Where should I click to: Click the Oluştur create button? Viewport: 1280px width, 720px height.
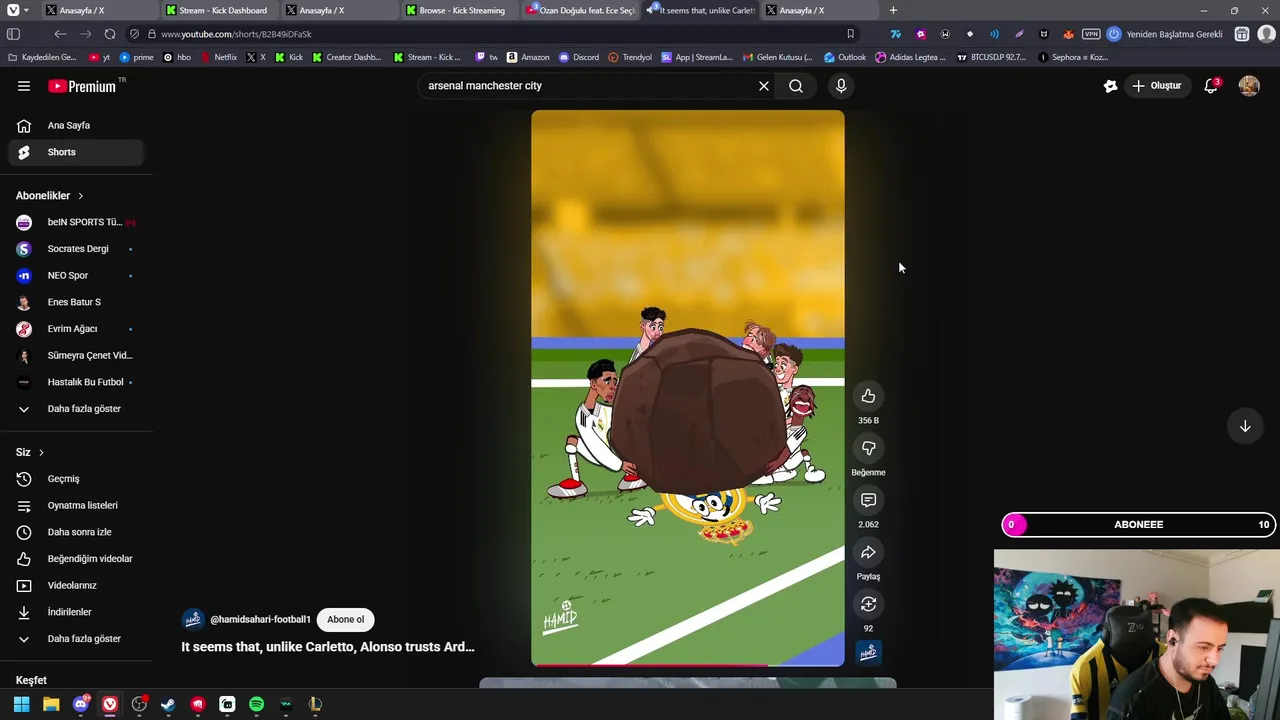point(1157,86)
